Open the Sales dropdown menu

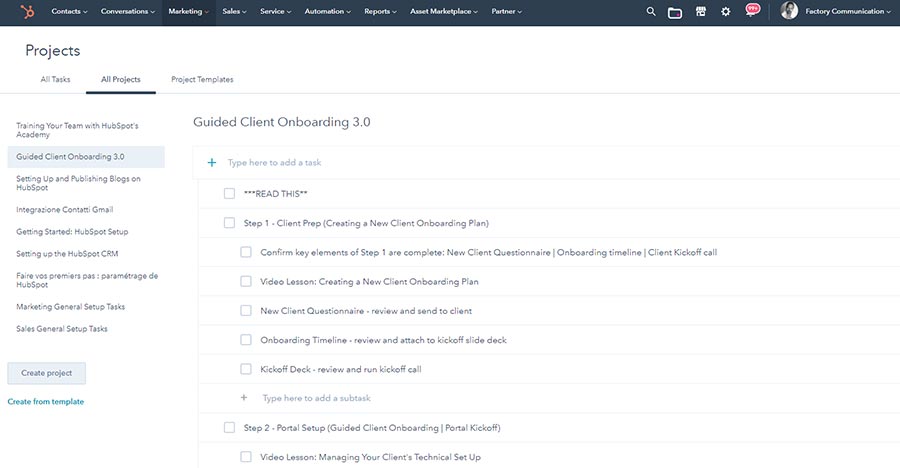235,11
